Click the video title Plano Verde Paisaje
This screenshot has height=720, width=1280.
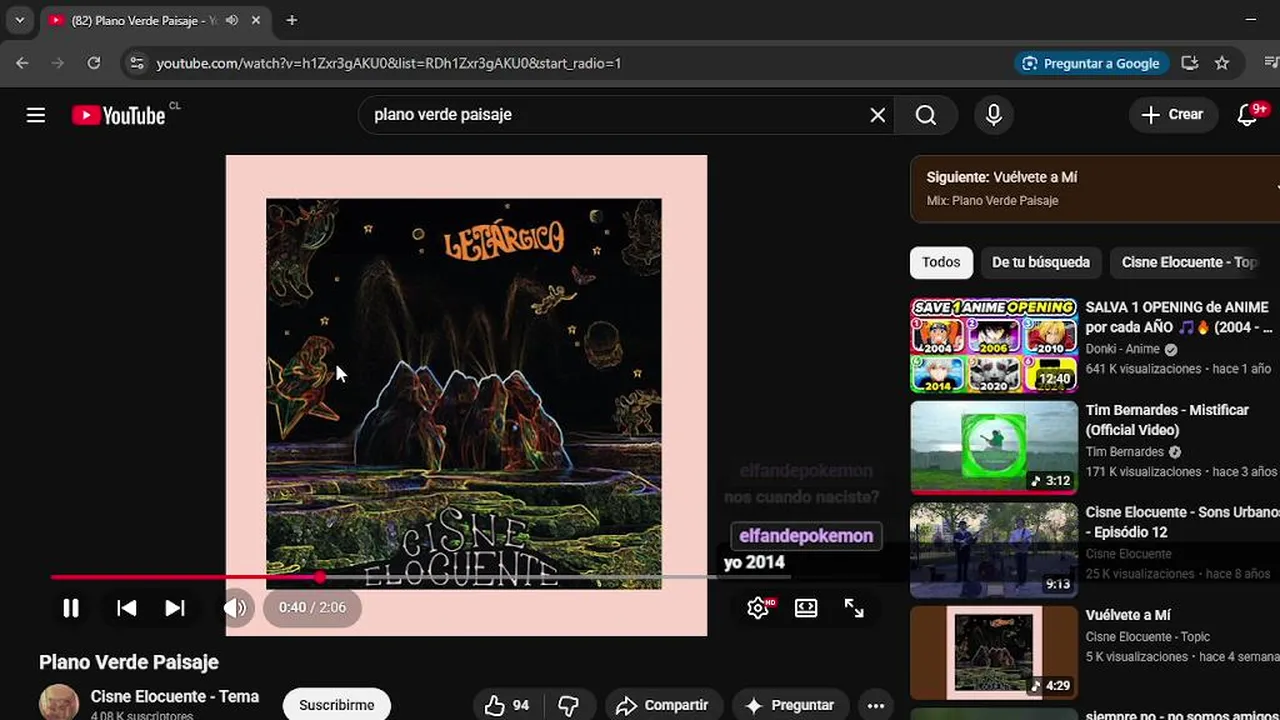point(129,662)
